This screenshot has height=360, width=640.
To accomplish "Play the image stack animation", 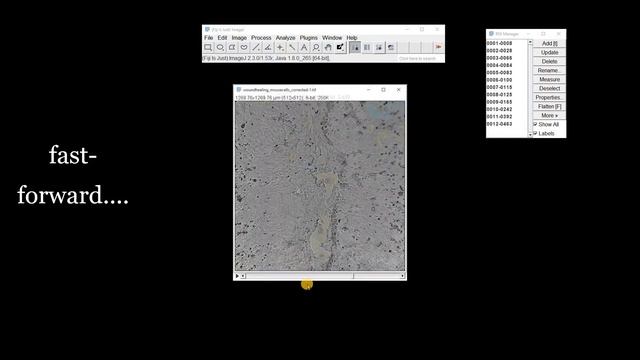I will [237, 276].
